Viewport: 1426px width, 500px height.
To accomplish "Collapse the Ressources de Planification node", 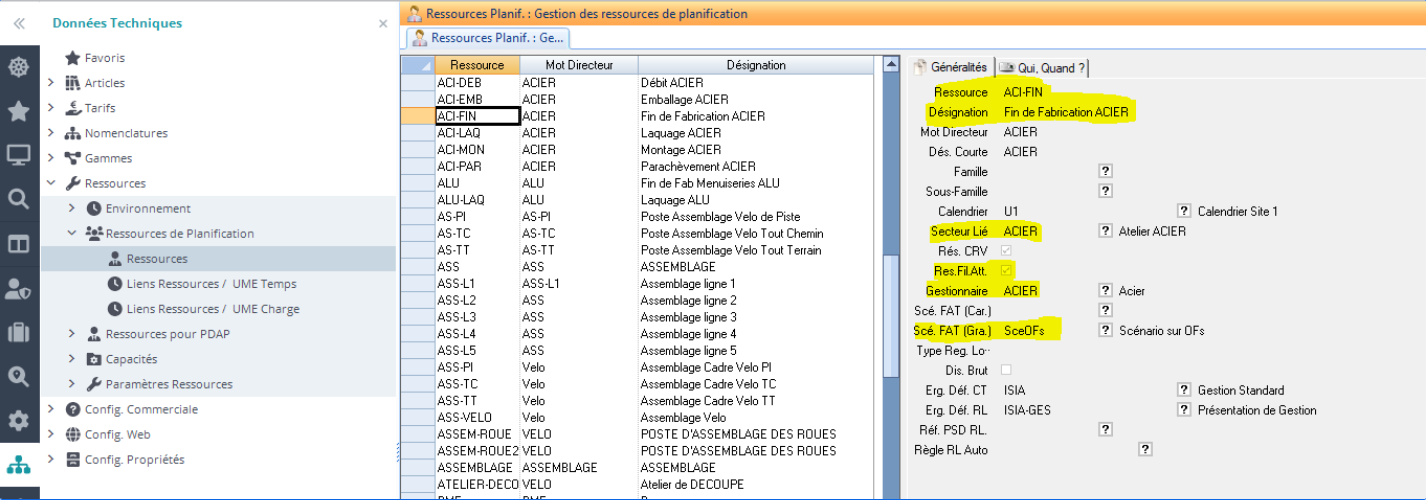I will tap(72, 233).
